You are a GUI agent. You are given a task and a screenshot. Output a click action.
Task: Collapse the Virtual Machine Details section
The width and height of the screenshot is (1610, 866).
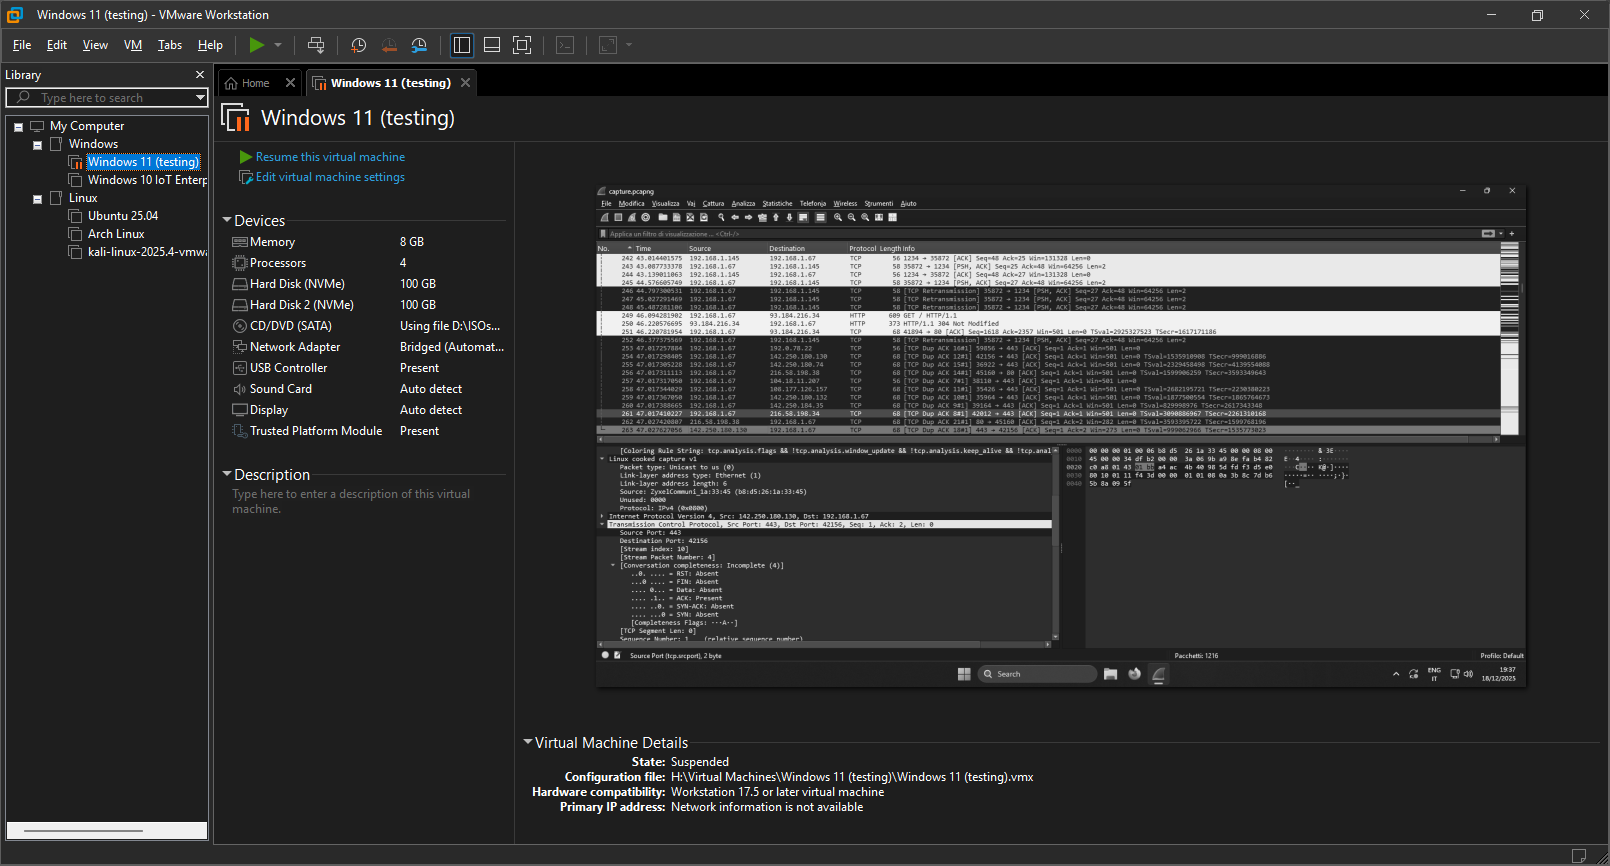pyautogui.click(x=527, y=742)
